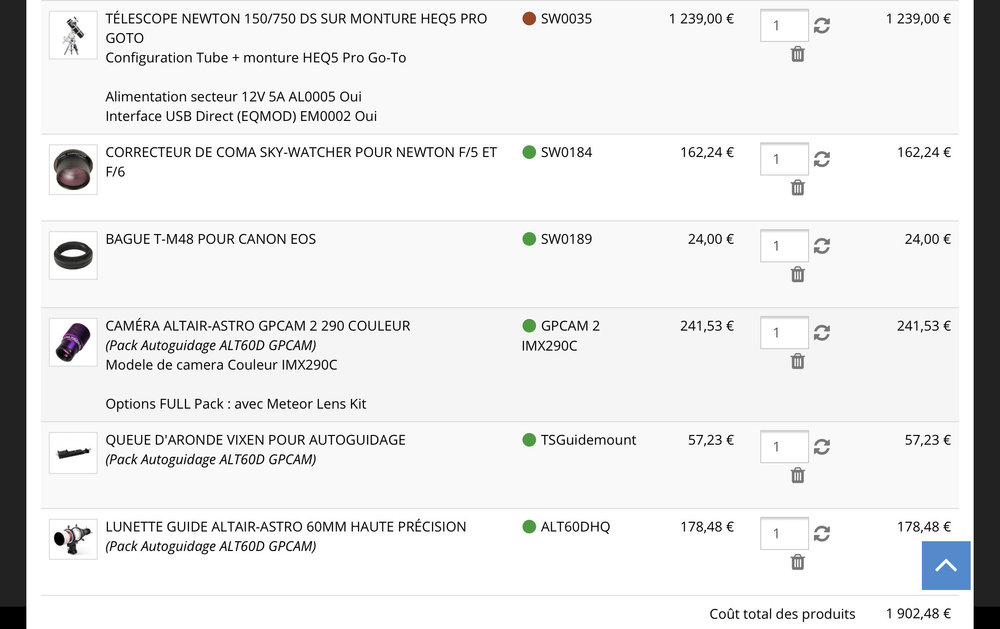
Task: Edit quantity field for Altair GPCAM camera
Action: pos(784,333)
